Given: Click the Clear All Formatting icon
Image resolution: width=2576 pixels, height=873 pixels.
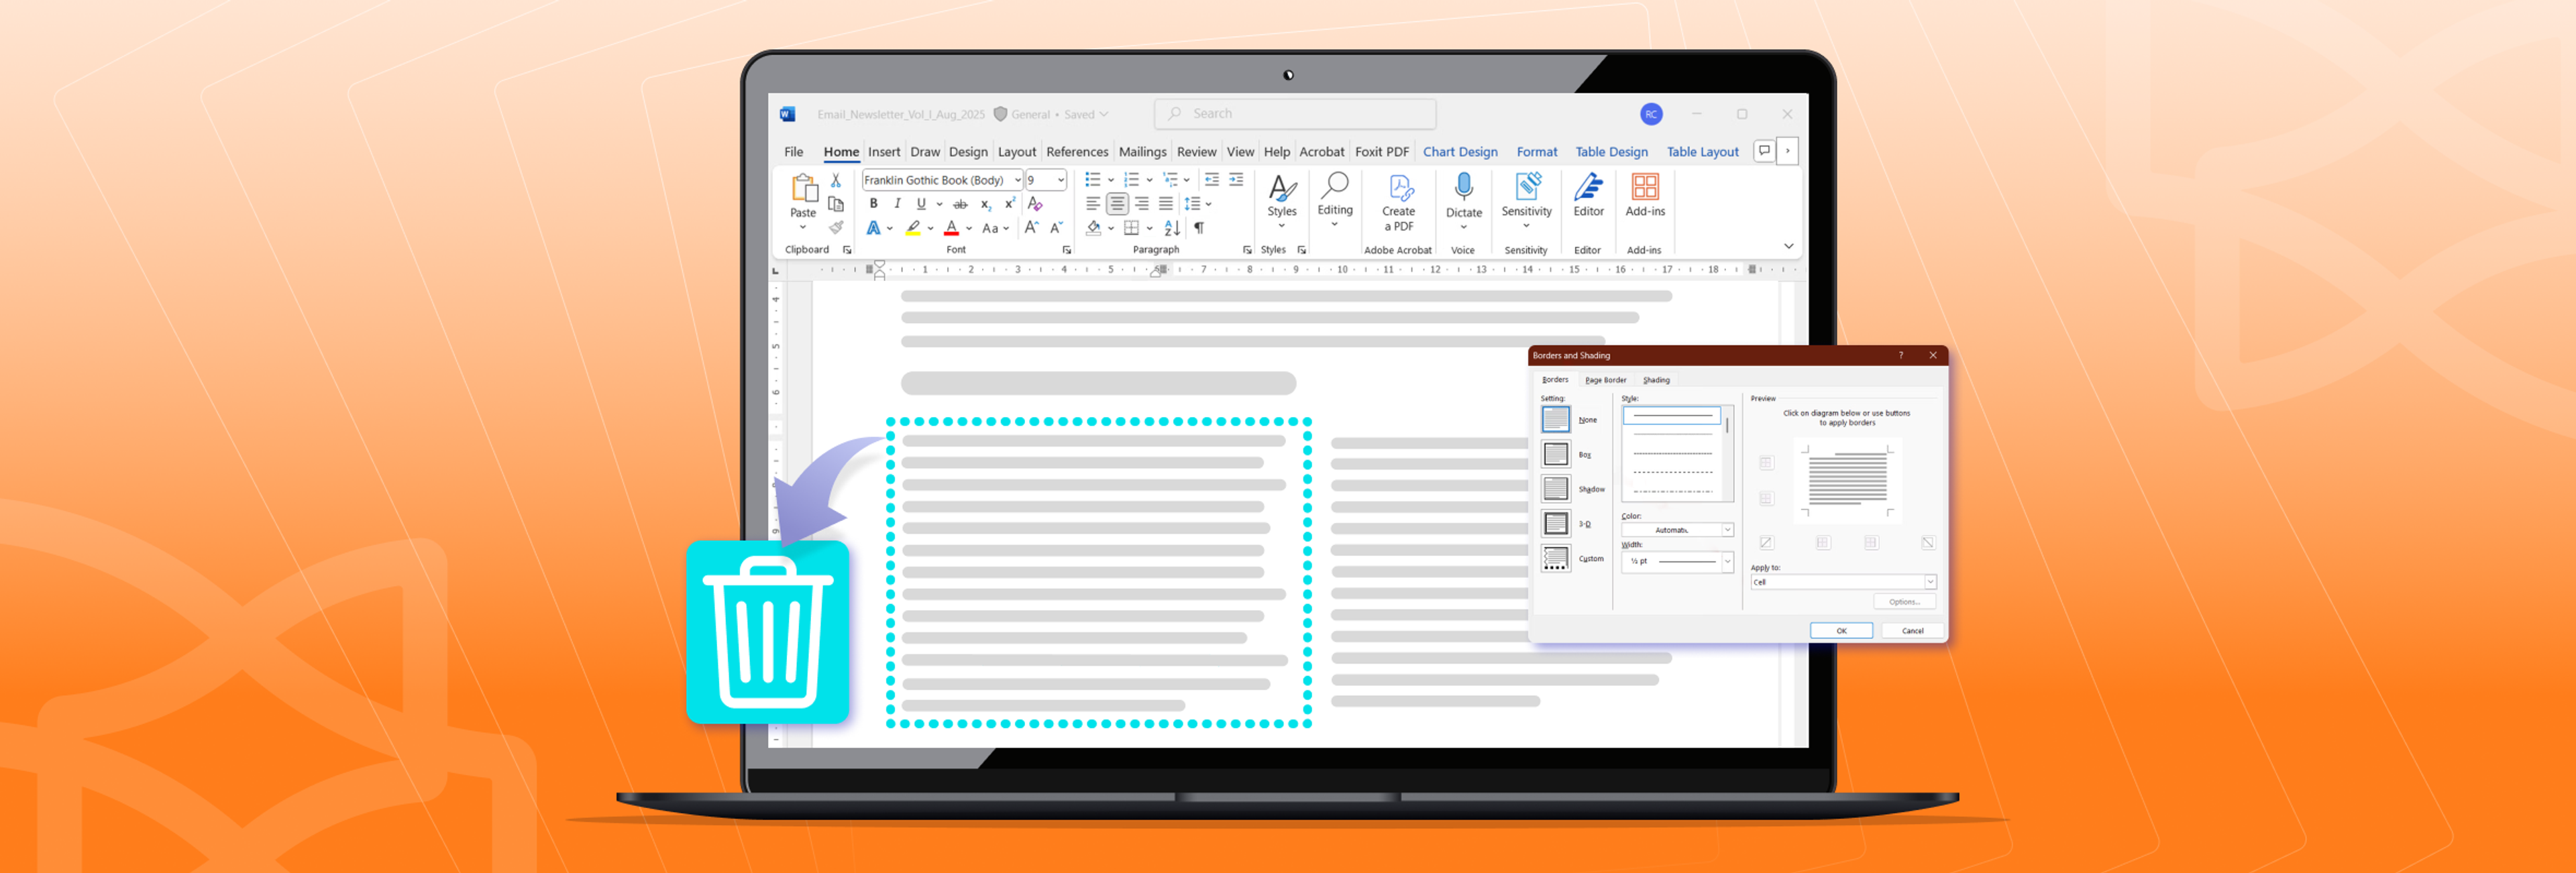Looking at the screenshot, I should point(1035,204).
